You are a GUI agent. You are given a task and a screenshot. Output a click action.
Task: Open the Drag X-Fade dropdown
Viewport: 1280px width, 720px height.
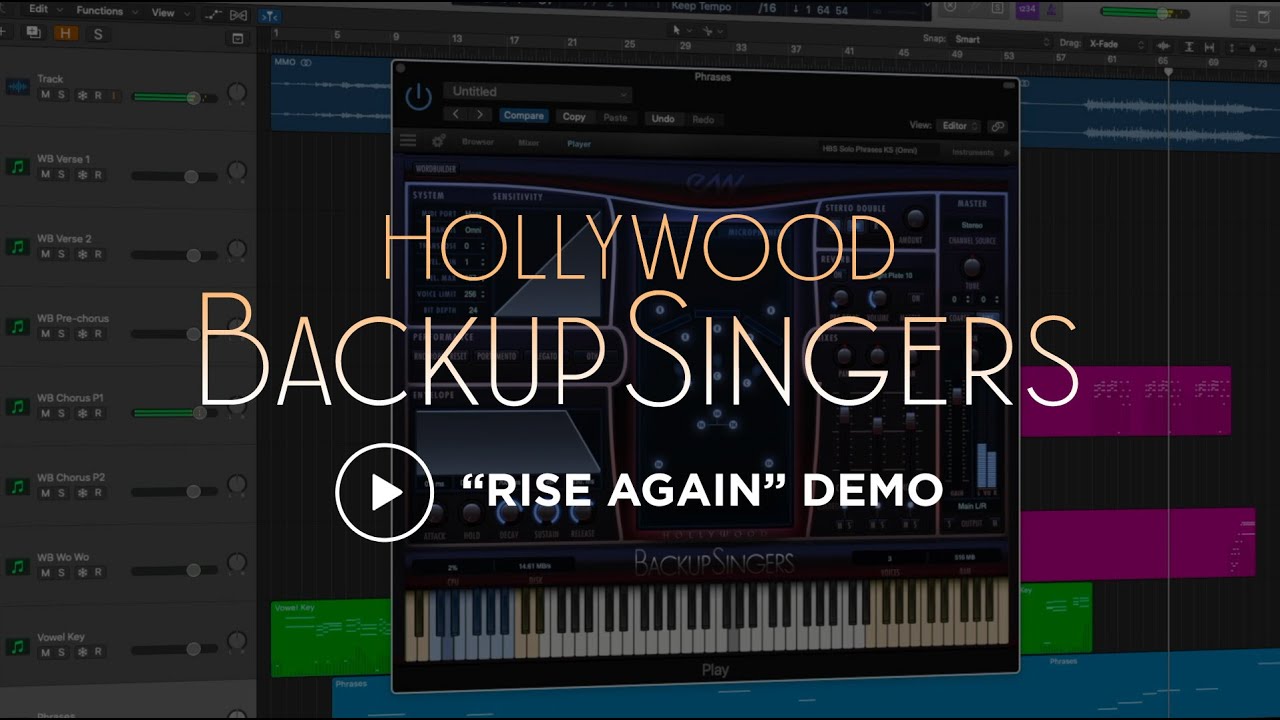pos(1118,44)
